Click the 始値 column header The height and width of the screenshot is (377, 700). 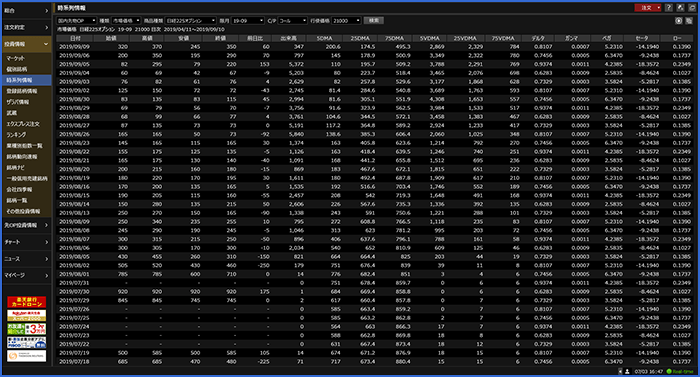pyautogui.click(x=111, y=38)
